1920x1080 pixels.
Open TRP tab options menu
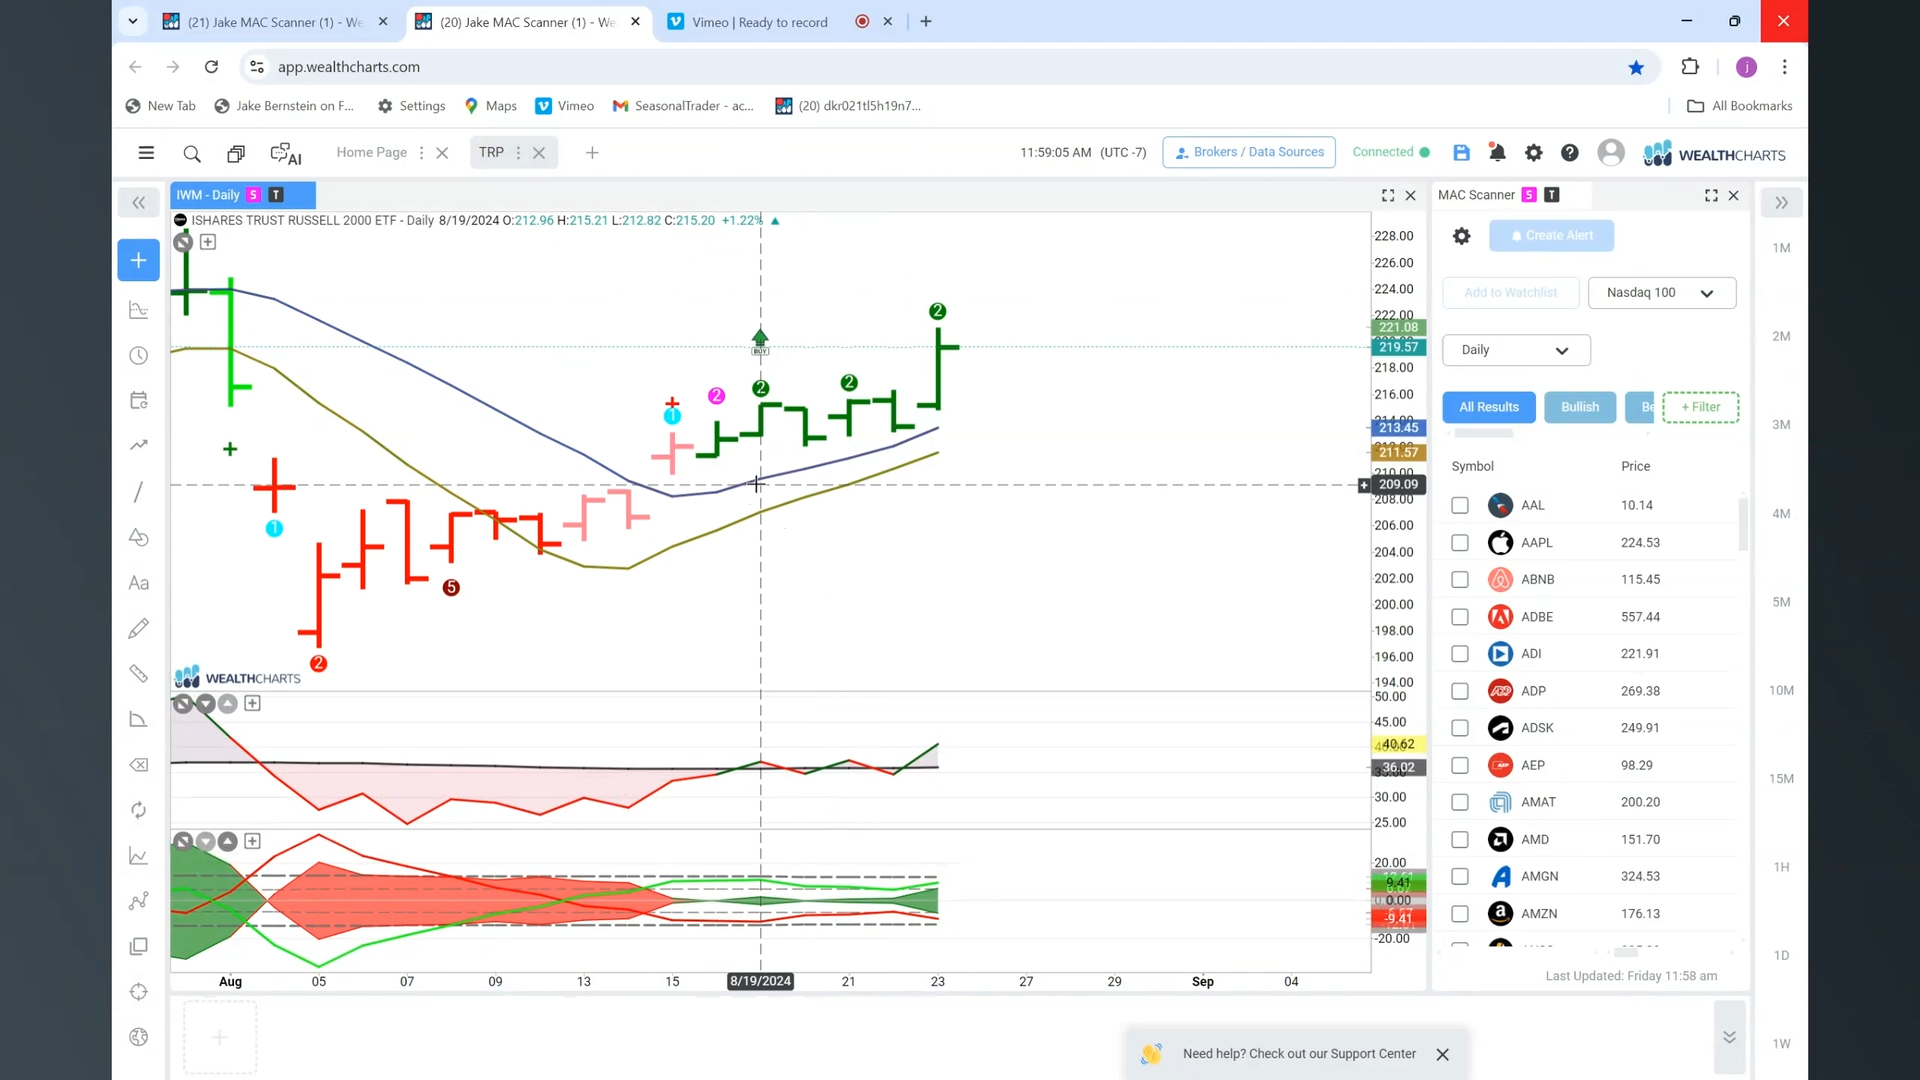point(518,153)
